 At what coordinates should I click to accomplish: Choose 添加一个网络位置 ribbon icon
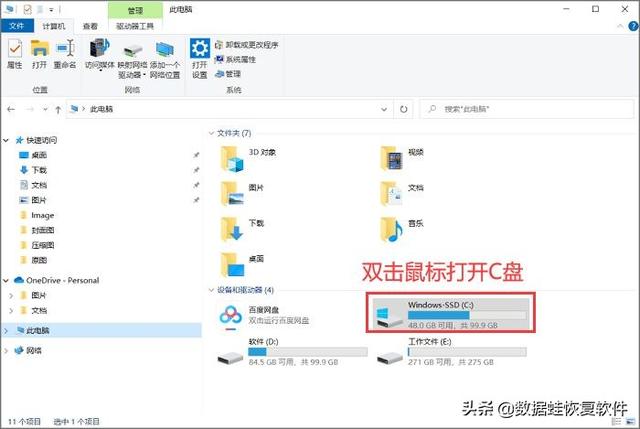click(164, 59)
